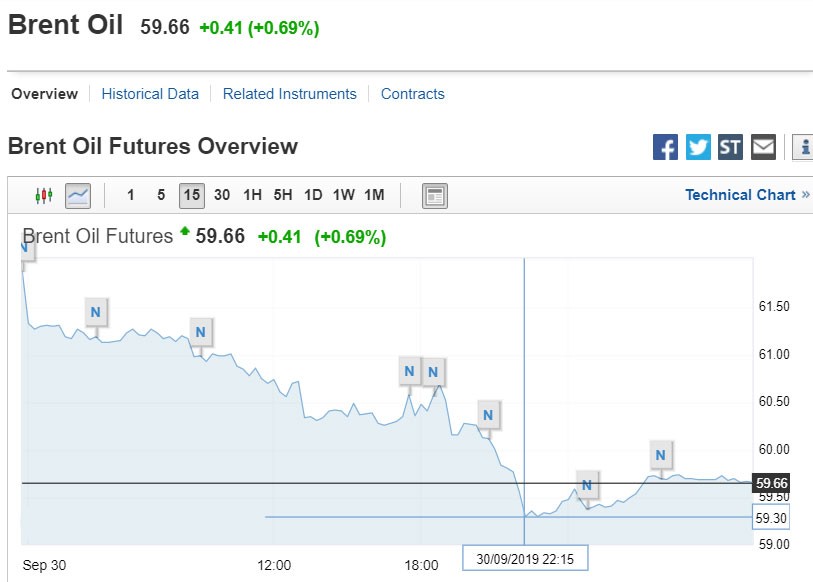
Task: Open the news panel layout icon
Action: point(435,195)
